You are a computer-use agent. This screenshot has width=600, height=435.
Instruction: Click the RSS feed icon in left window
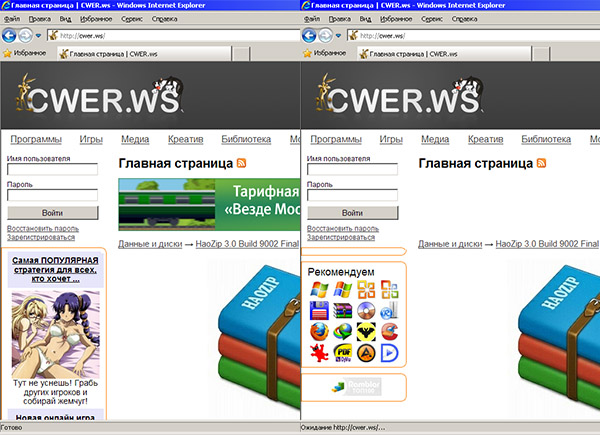[241, 163]
